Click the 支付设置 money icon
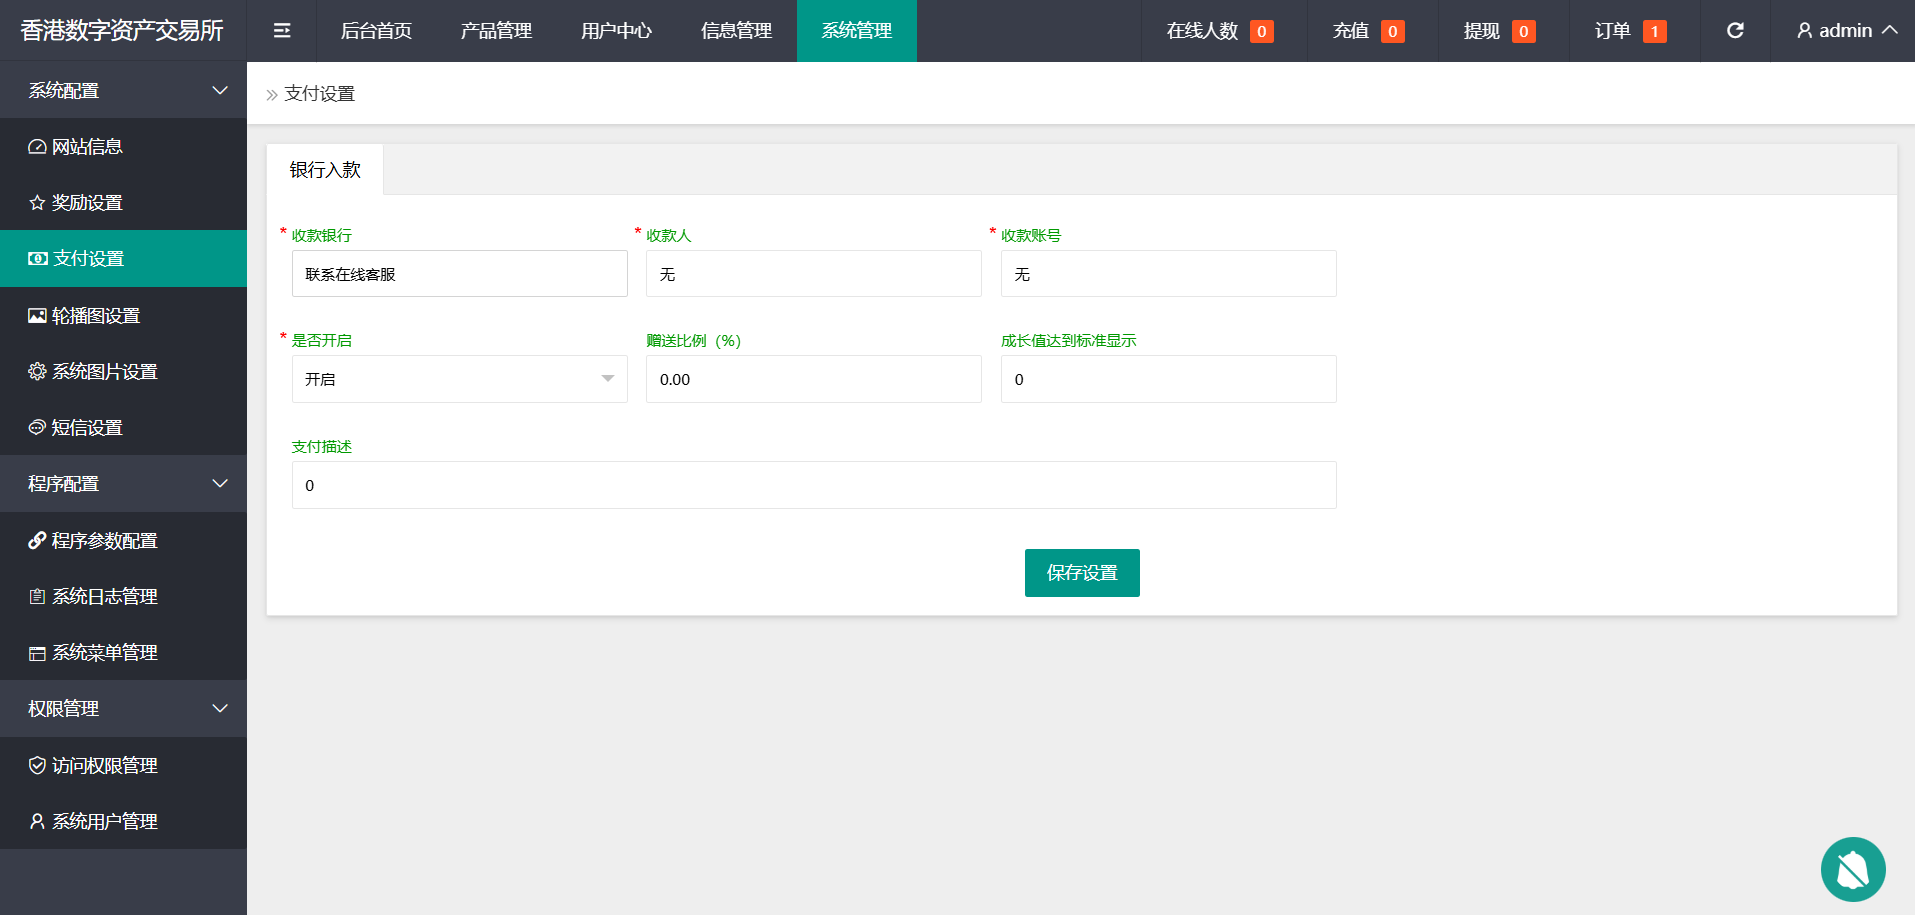Image resolution: width=1915 pixels, height=915 pixels. (38, 259)
